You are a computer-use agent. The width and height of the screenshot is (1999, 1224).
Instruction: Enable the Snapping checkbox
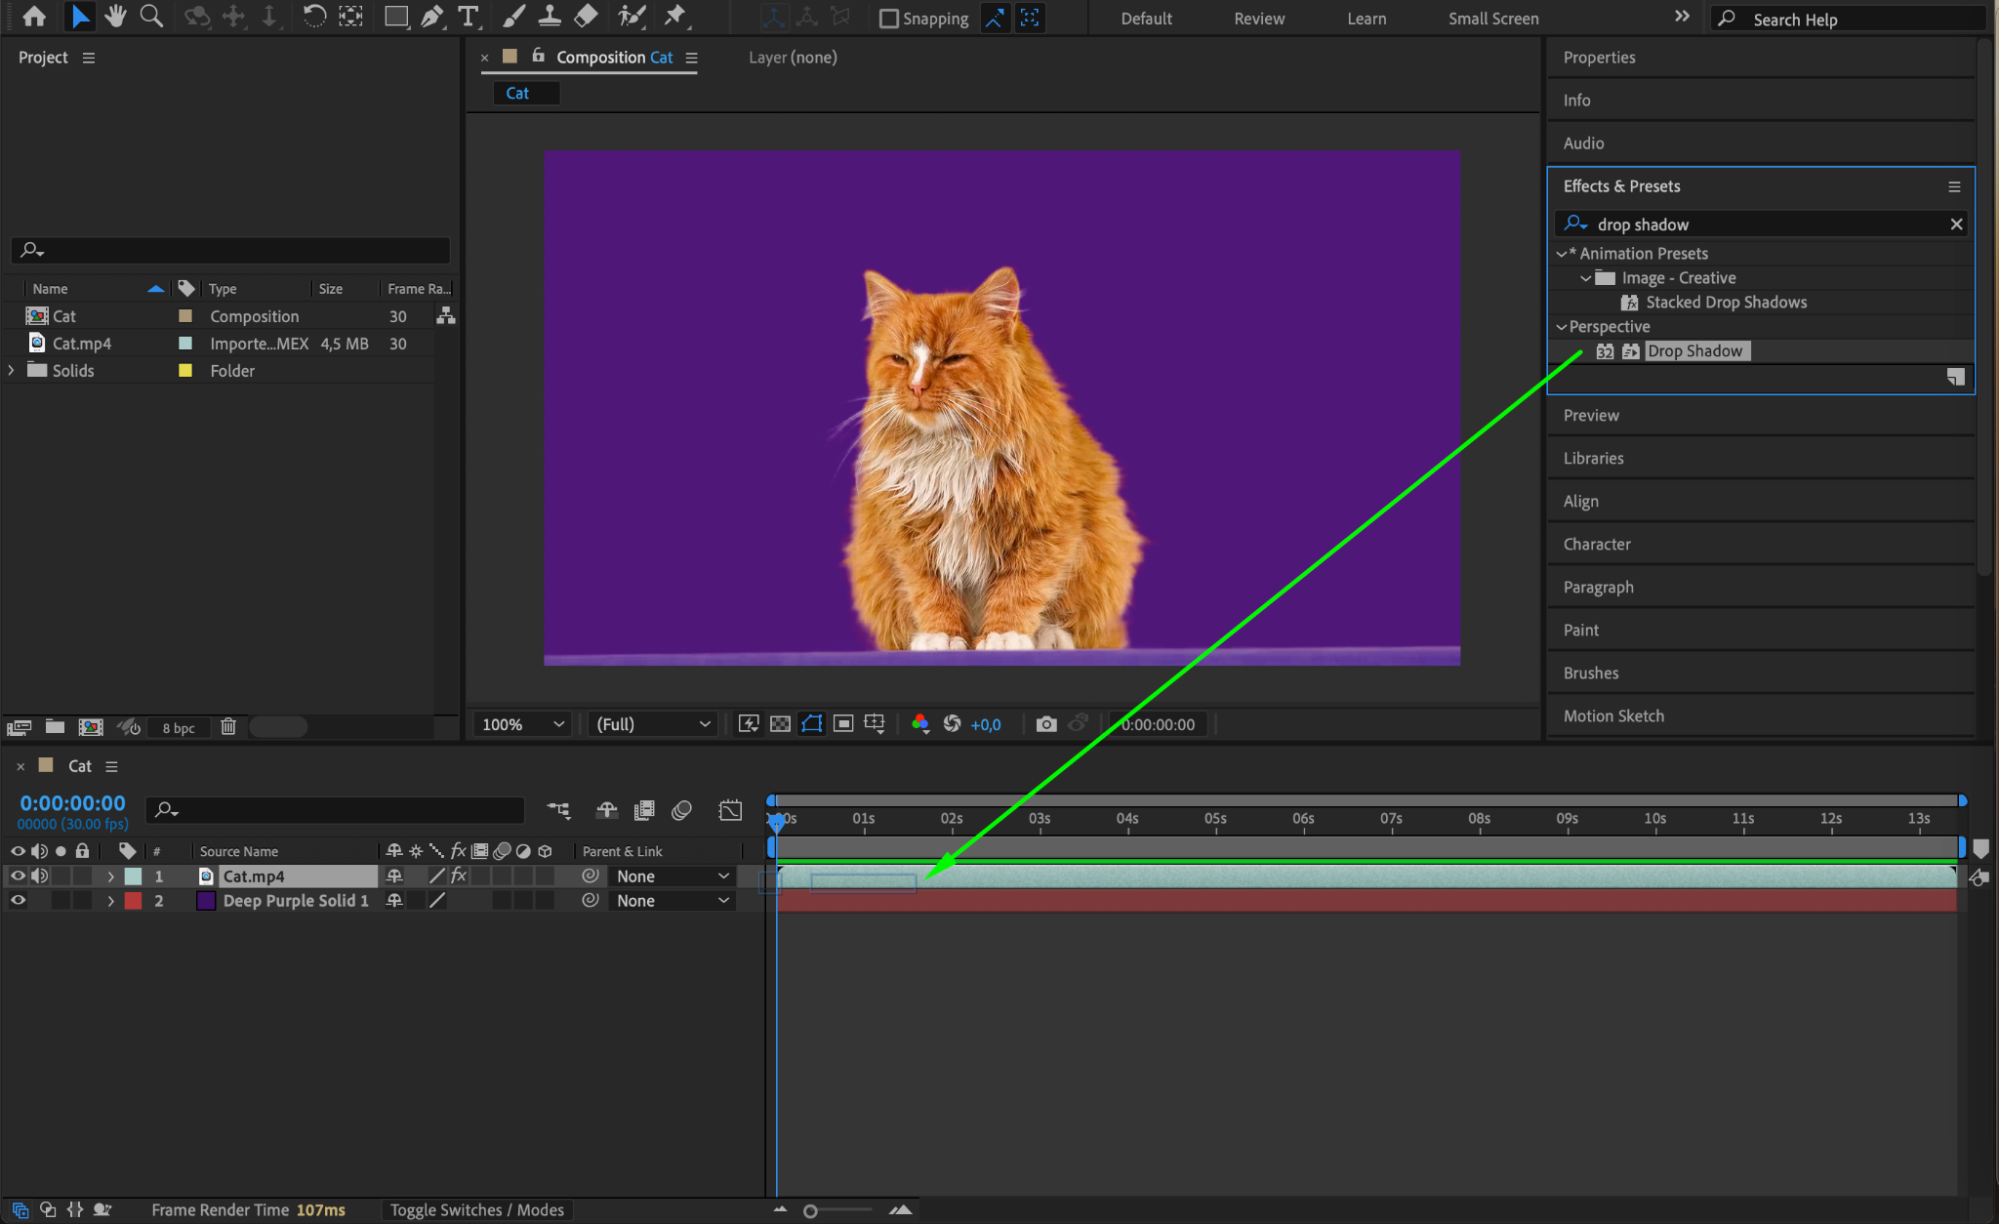pos(888,18)
